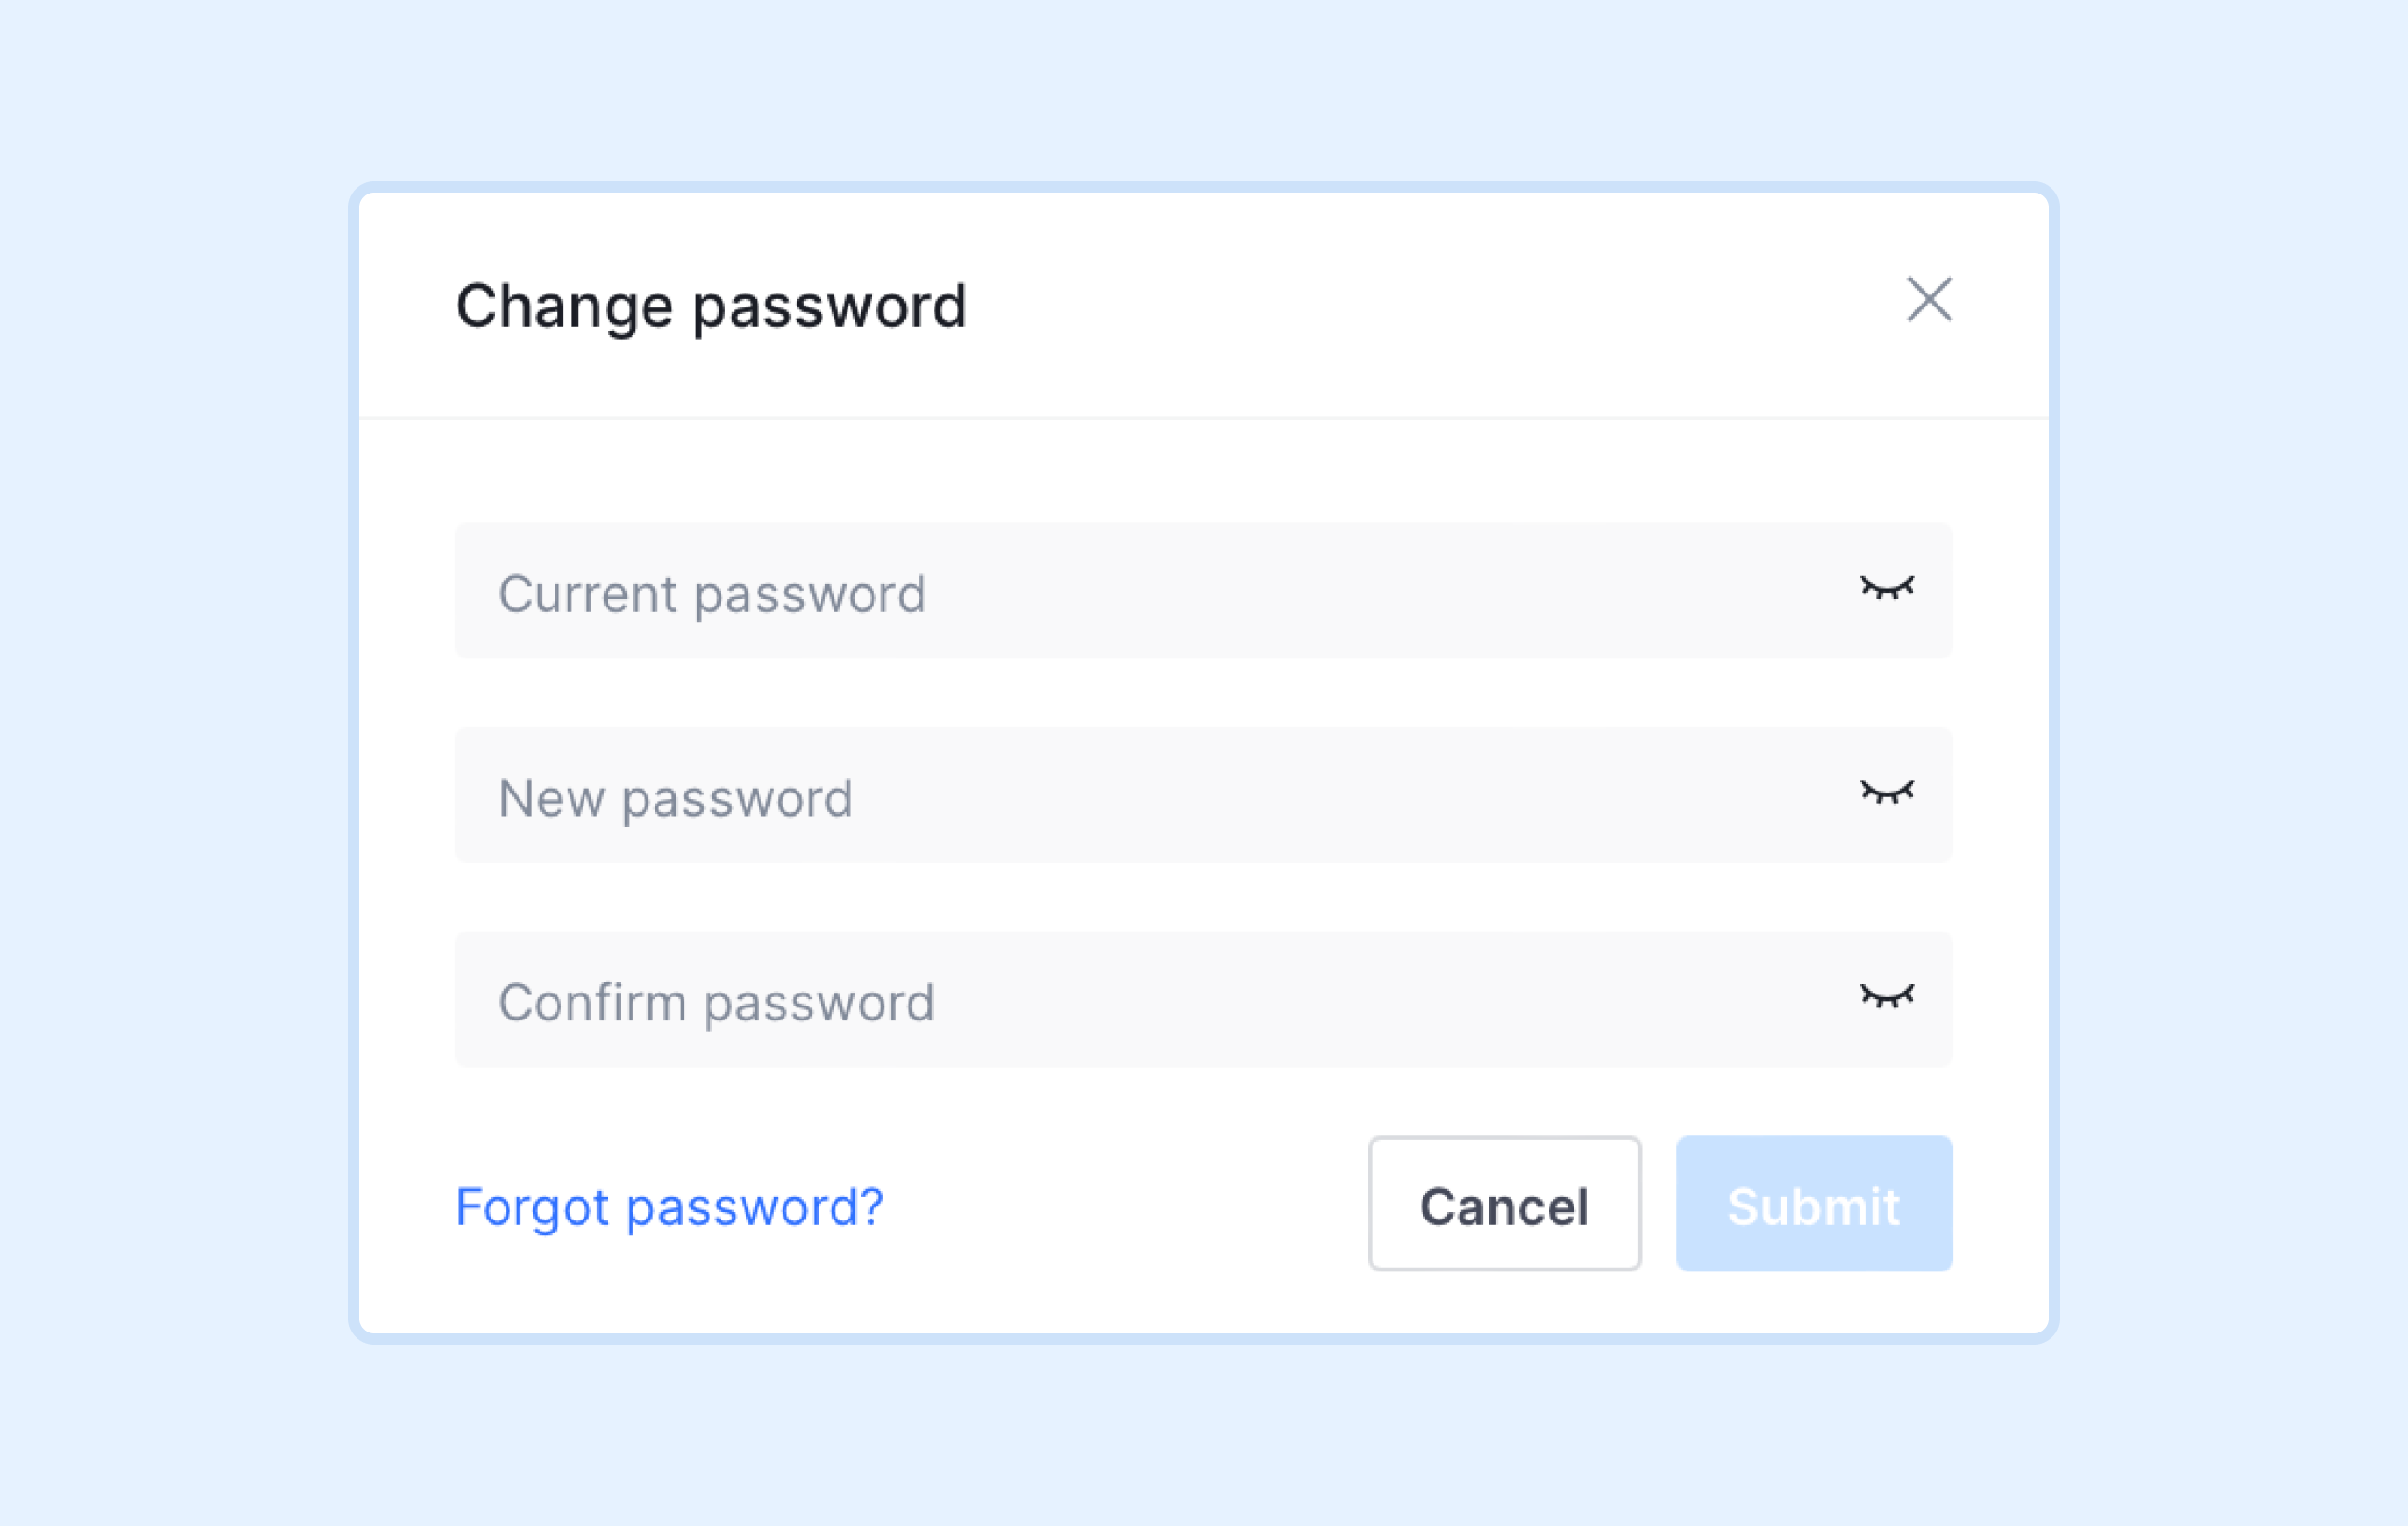
Task: Show the New password text
Action: tap(1887, 791)
